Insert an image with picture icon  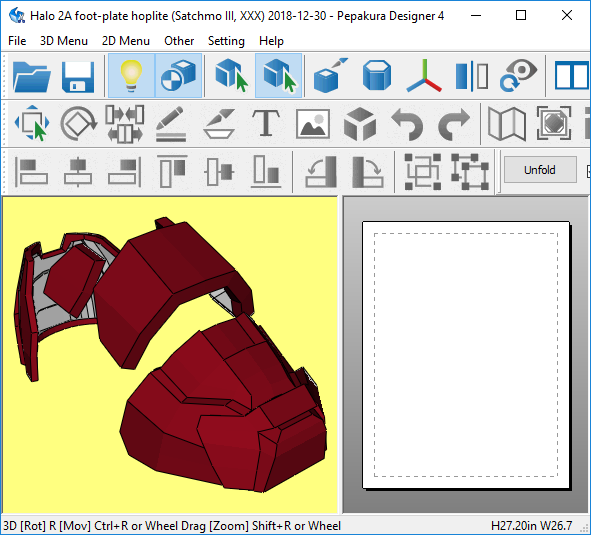[313, 123]
